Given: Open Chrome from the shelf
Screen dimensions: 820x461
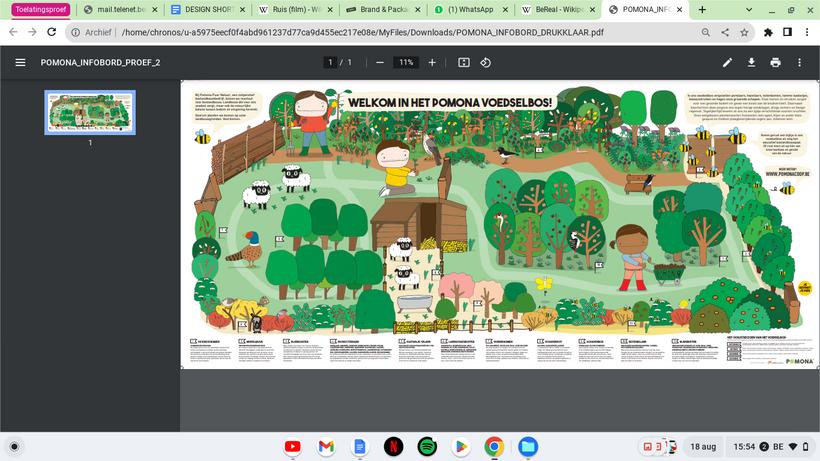Looking at the screenshot, I should click(x=494, y=446).
